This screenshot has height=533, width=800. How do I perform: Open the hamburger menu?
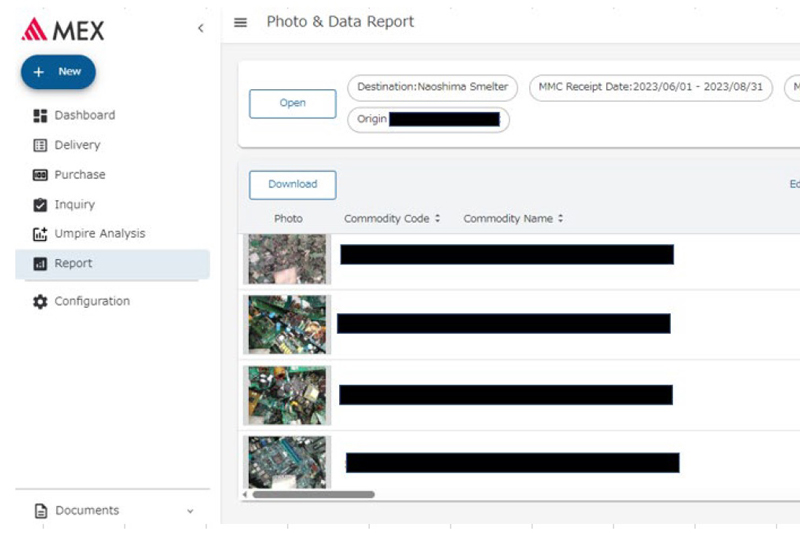point(240,23)
